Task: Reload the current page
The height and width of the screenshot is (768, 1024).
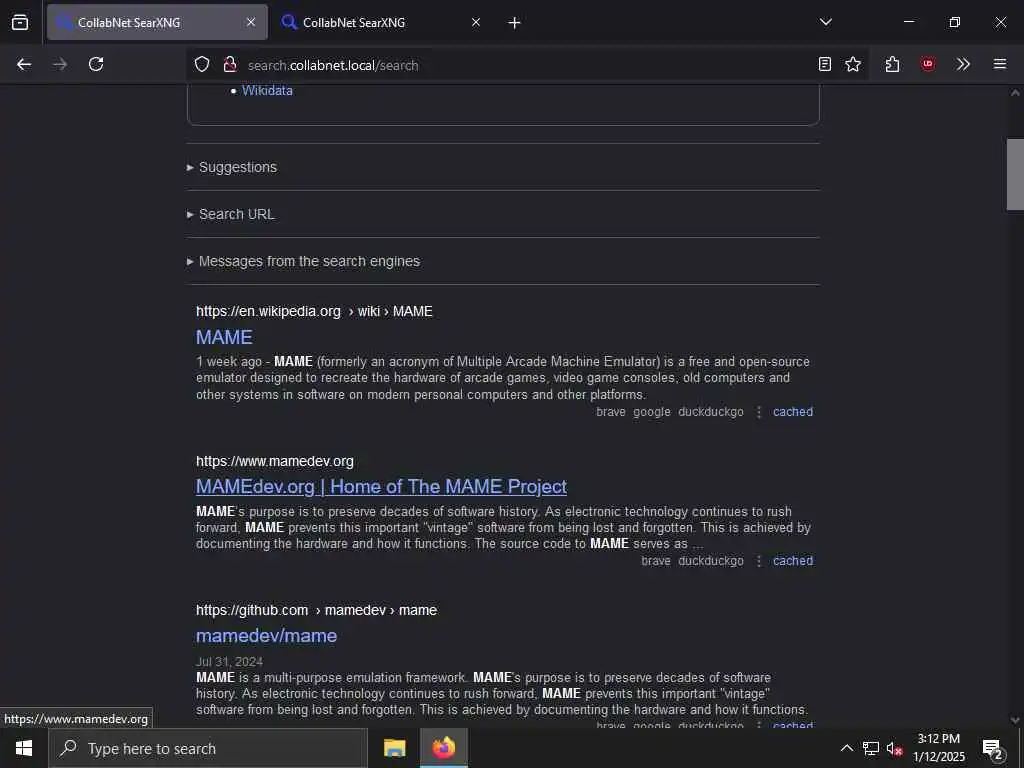Action: 96,64
